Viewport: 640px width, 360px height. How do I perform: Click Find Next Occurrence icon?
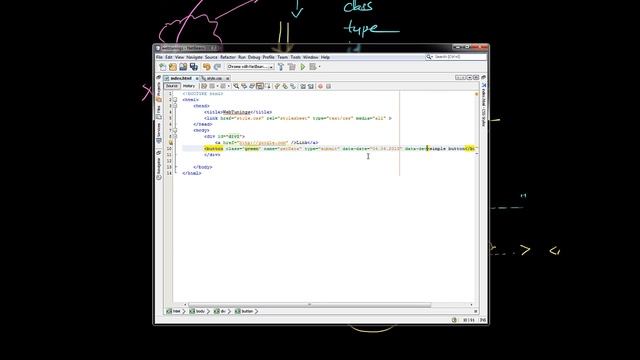pyautogui.click(x=252, y=86)
